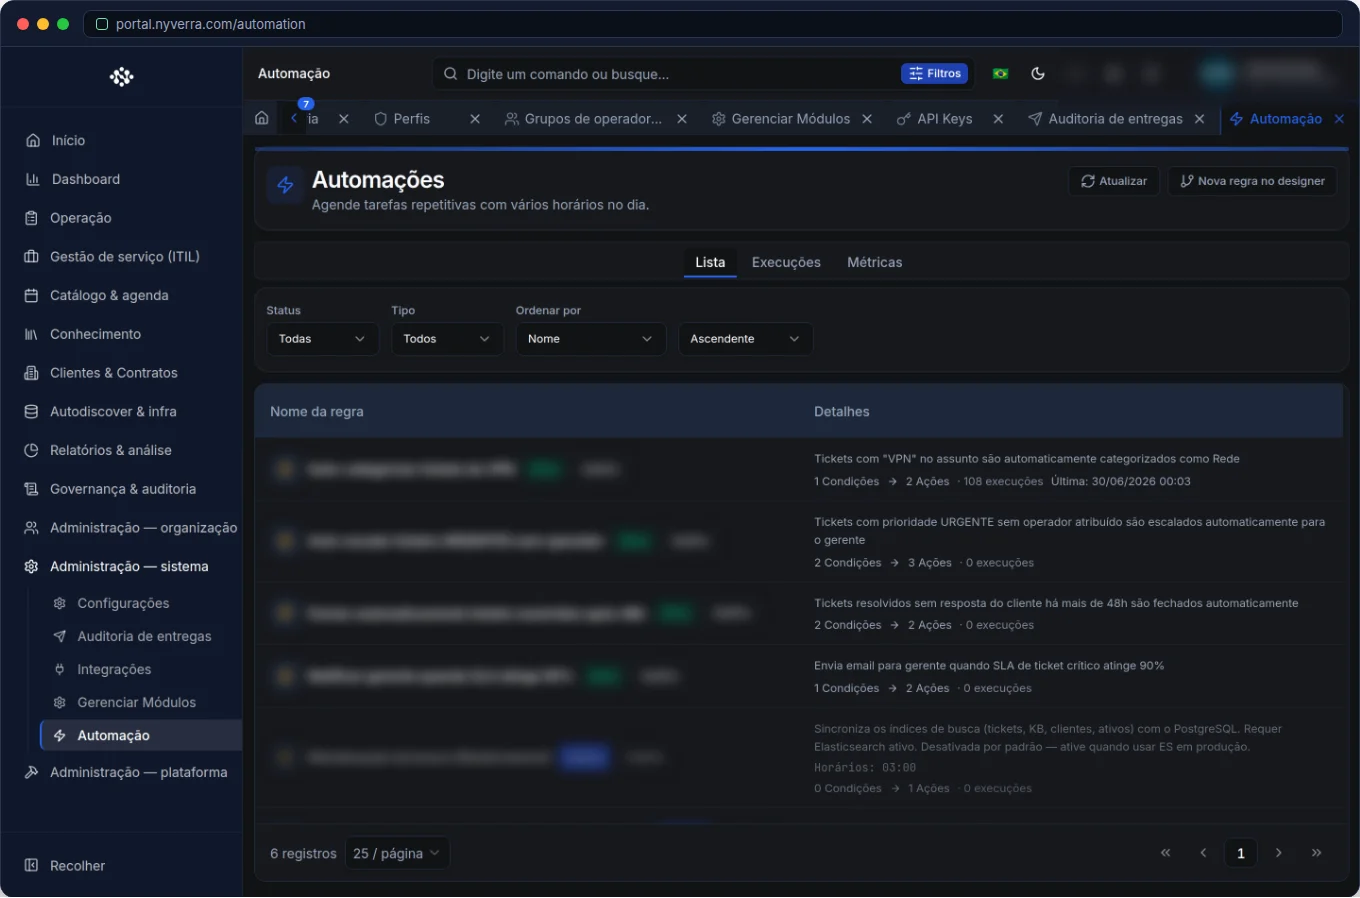Switch to Gerenciar Módulos tab
Screen dimensions: 1360x898
pyautogui.click(x=790, y=119)
